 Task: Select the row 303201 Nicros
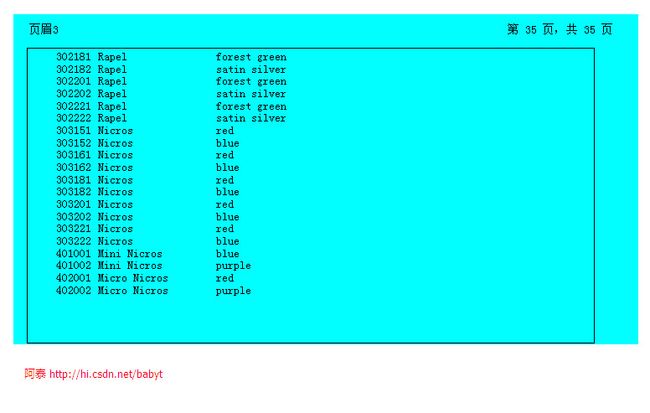coord(145,204)
